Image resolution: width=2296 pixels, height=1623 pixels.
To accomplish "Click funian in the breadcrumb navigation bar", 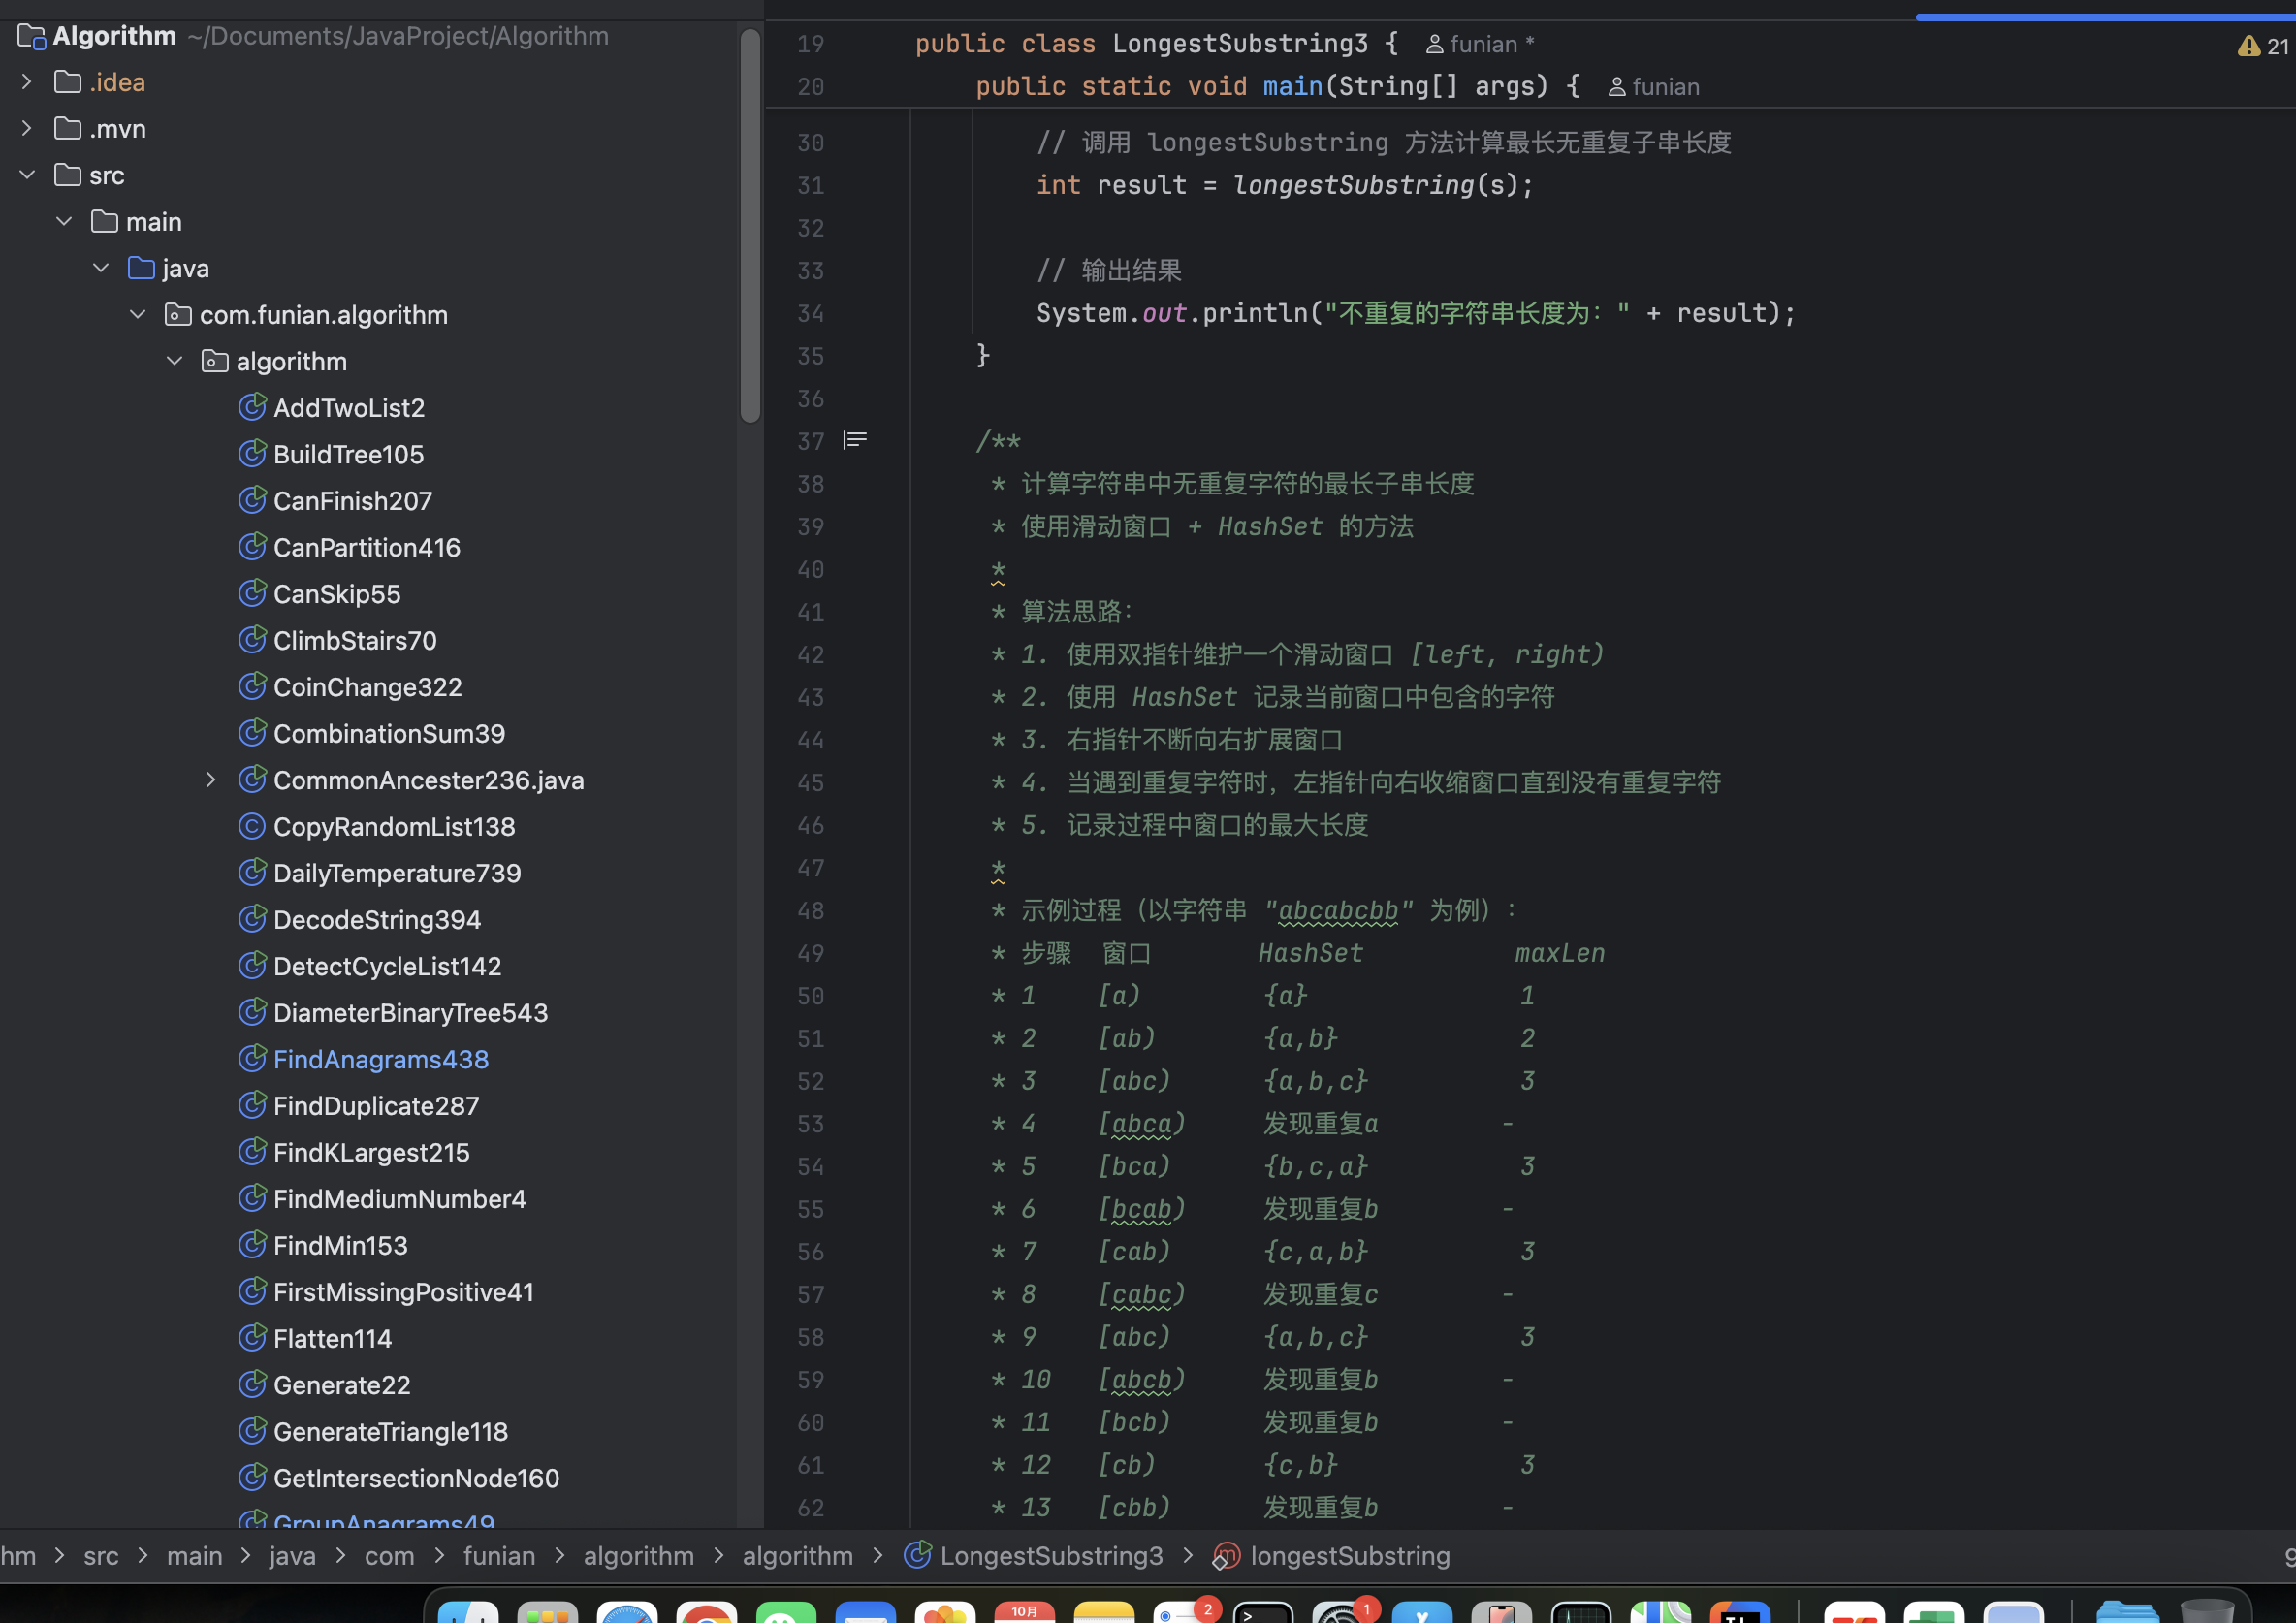I will [x=500, y=1556].
